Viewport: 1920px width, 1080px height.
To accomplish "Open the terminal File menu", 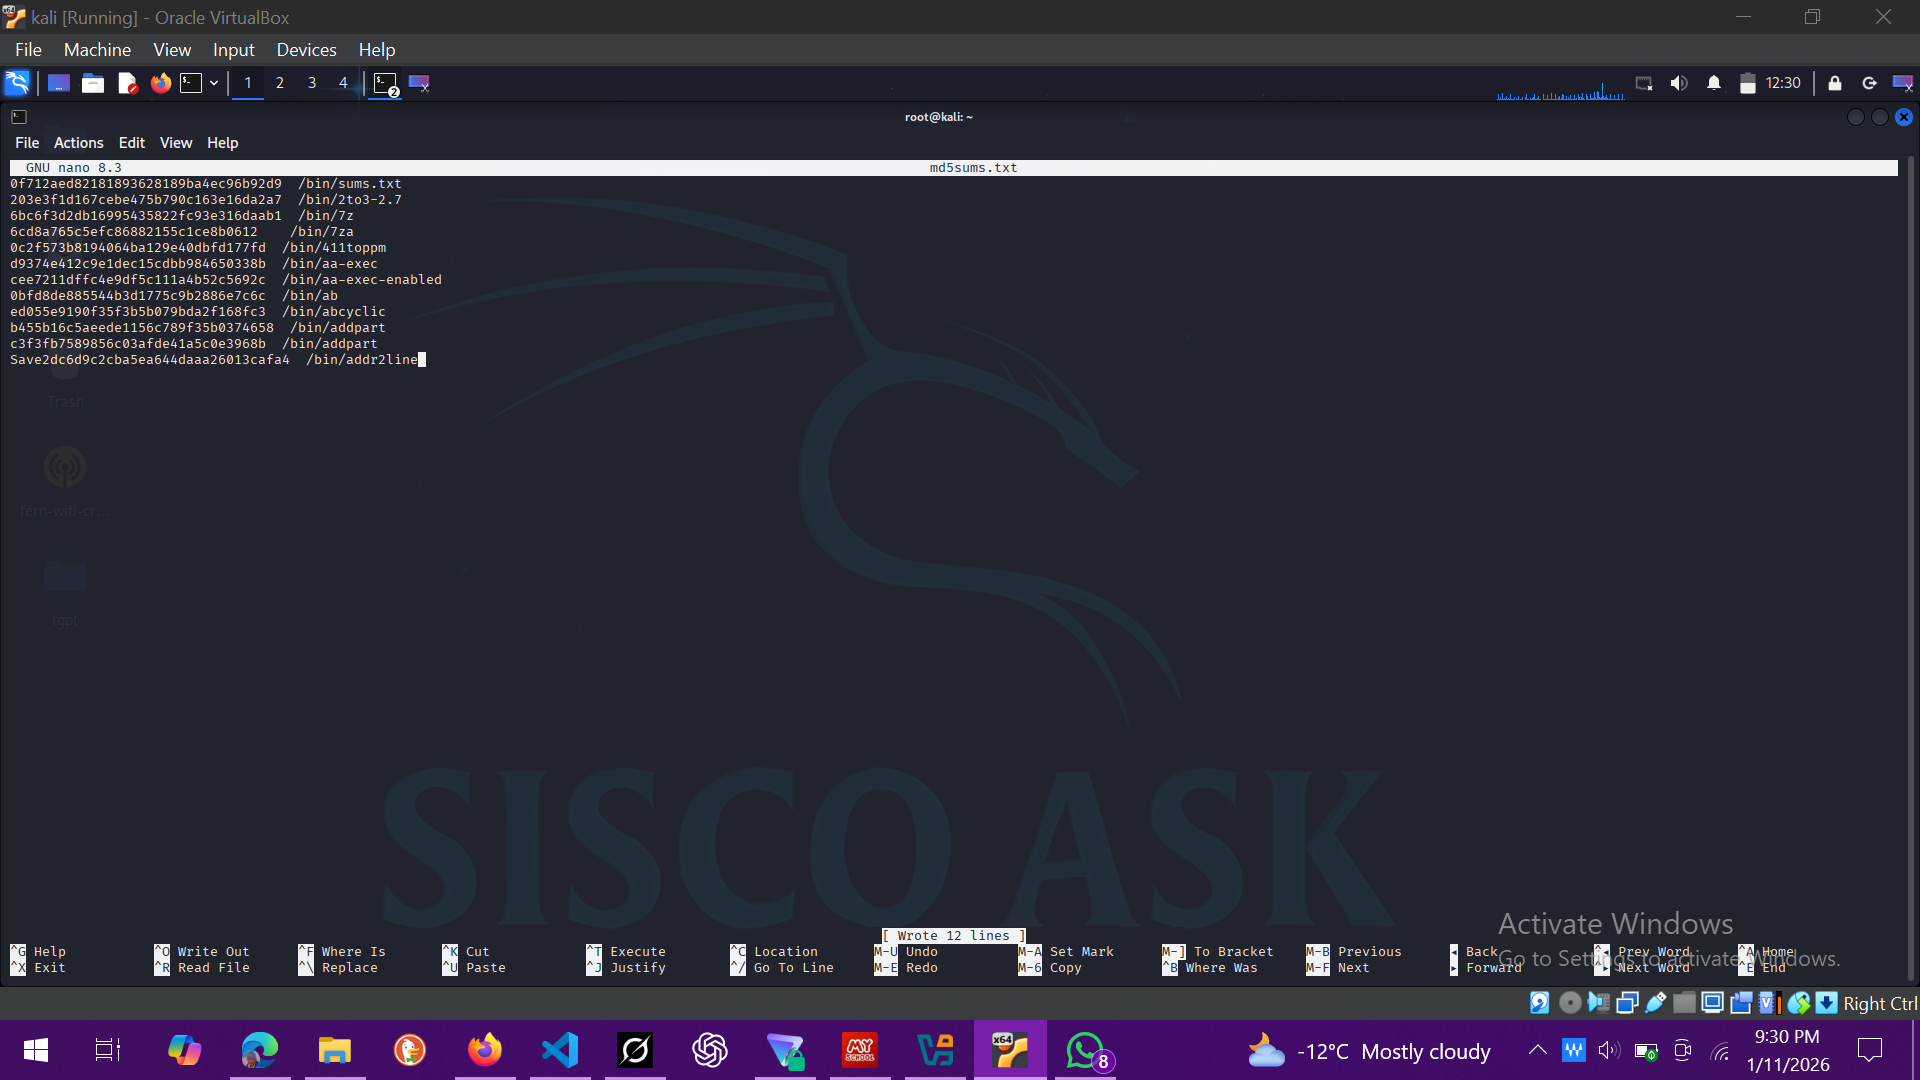I will 27,143.
